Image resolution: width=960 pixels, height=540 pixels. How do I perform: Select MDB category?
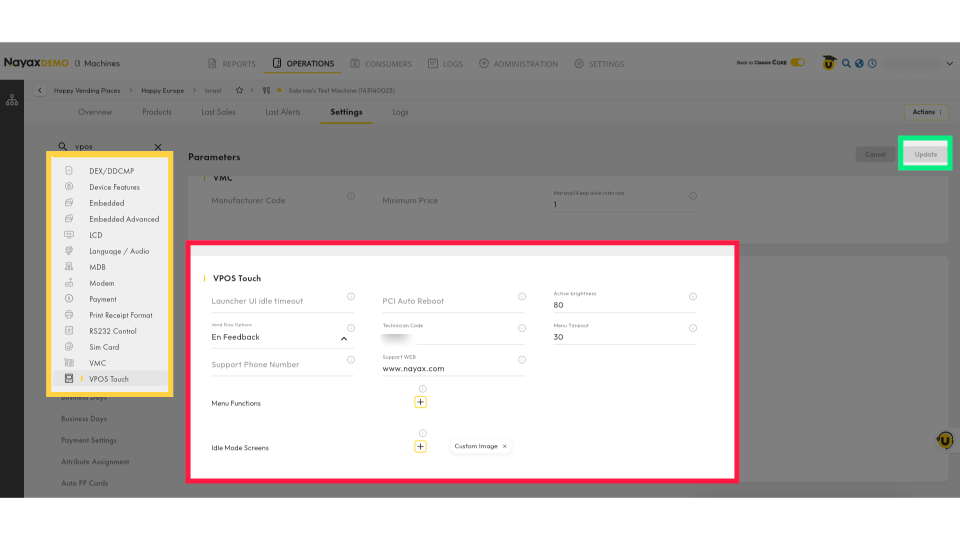tap(110, 267)
